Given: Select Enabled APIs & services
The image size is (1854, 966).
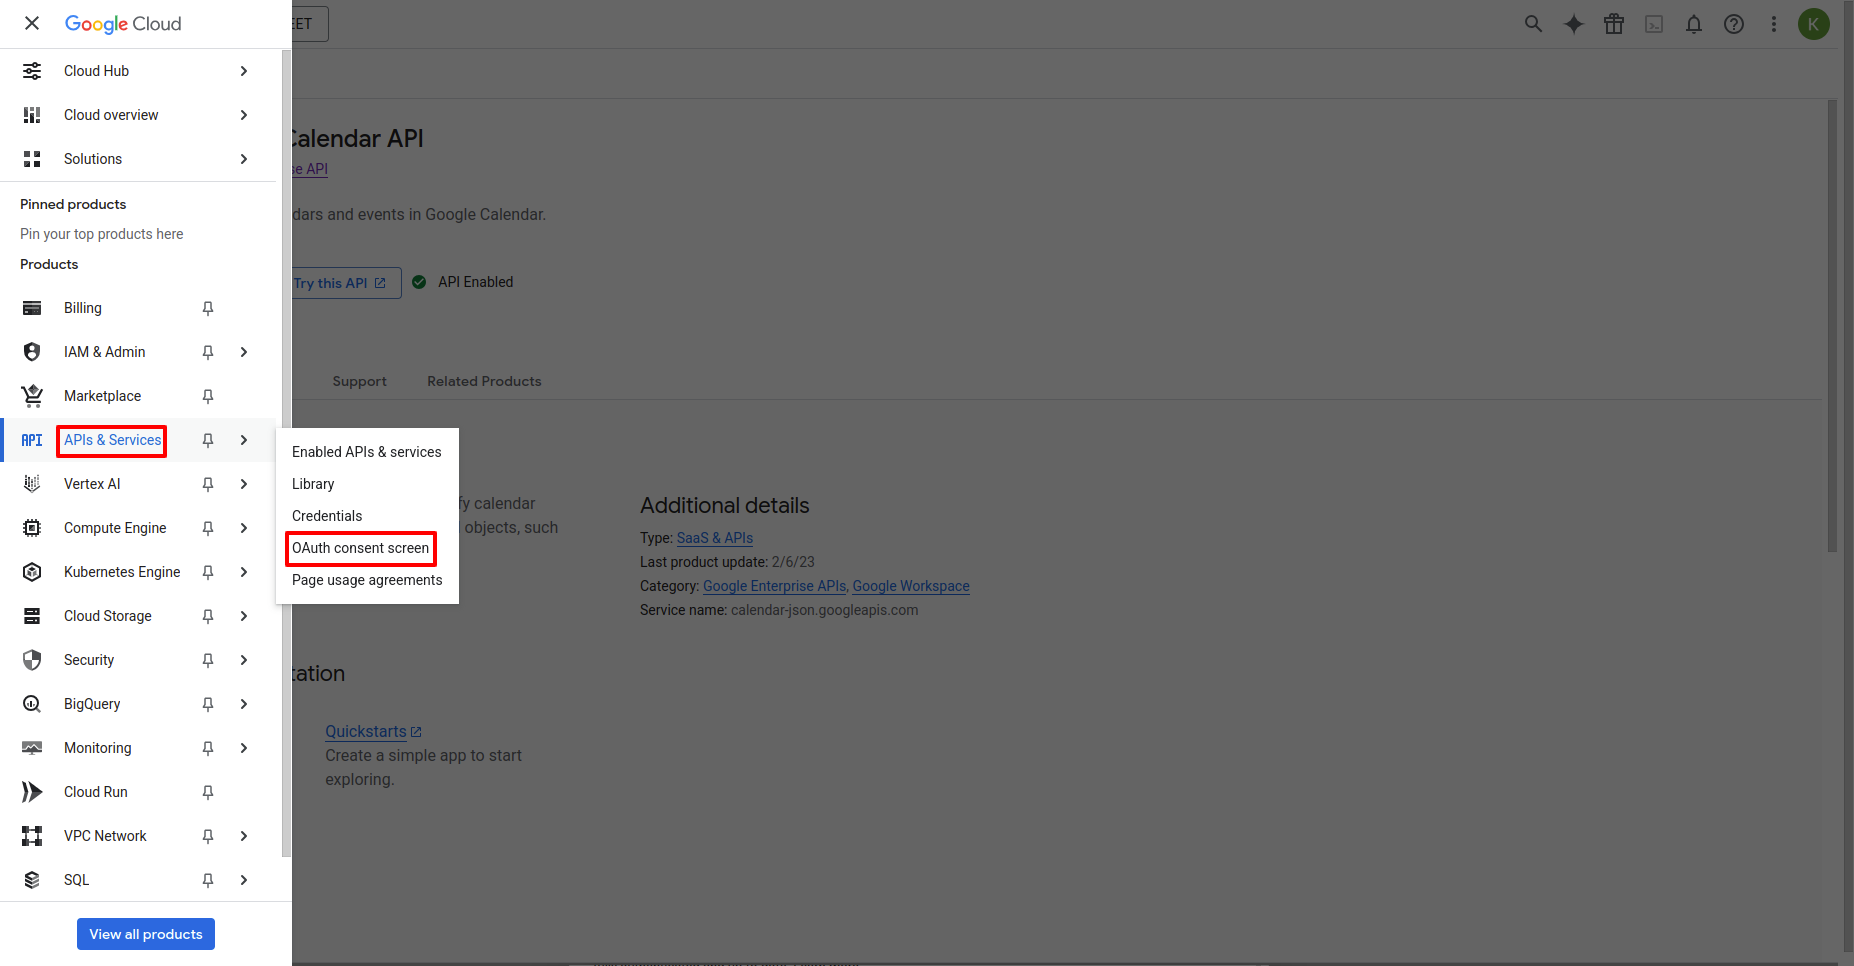Looking at the screenshot, I should point(367,452).
